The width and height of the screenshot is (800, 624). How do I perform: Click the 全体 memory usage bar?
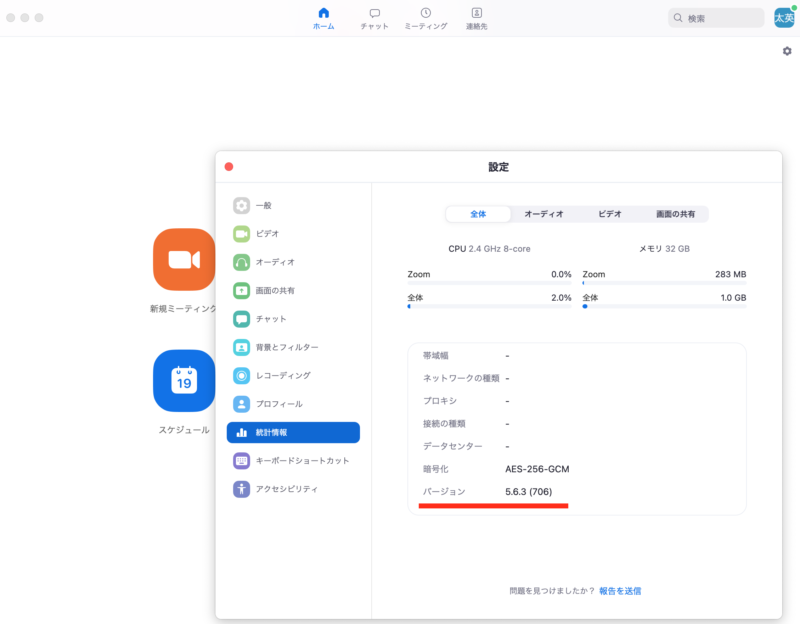click(664, 306)
